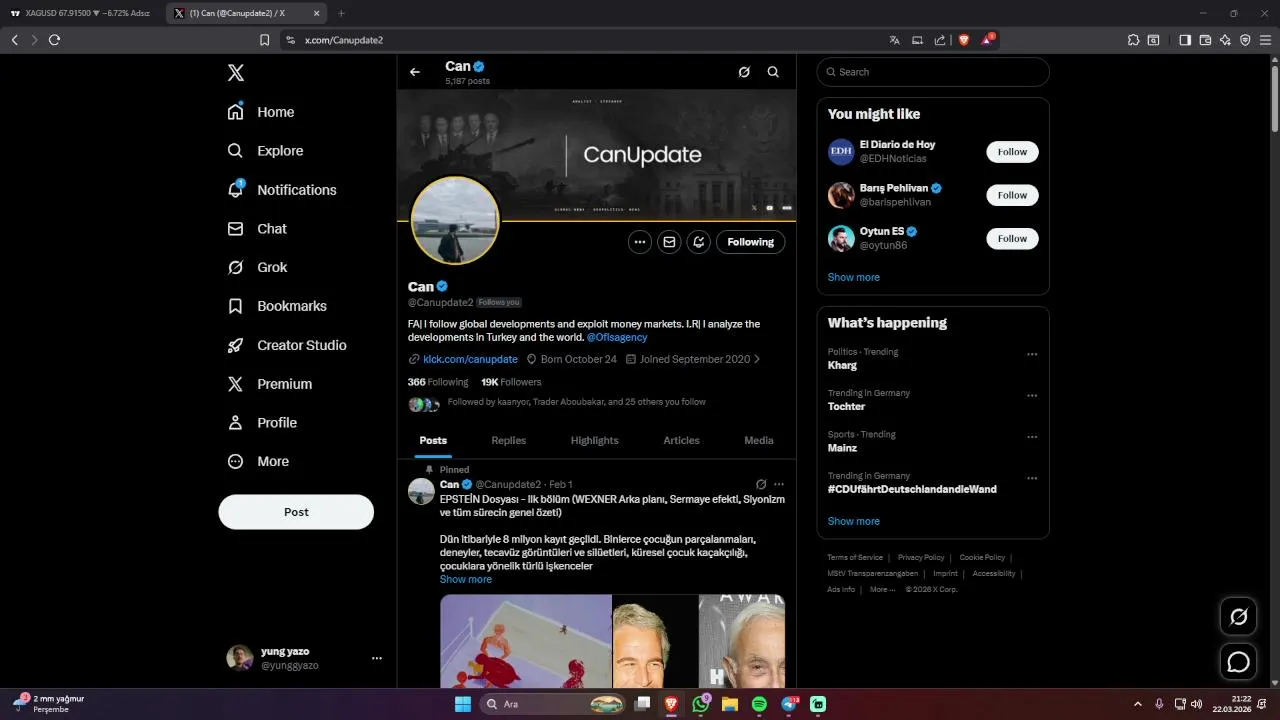Open profile more options ellipsis button
1280x720 pixels.
tap(640, 242)
